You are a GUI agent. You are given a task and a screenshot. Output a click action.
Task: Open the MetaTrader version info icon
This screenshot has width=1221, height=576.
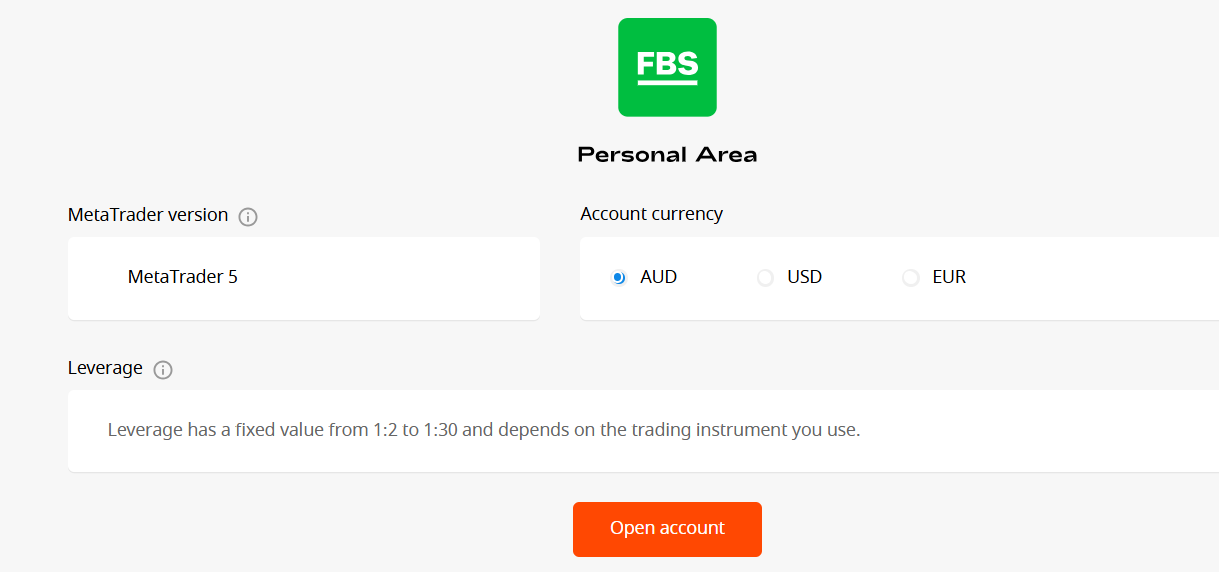[x=248, y=217]
